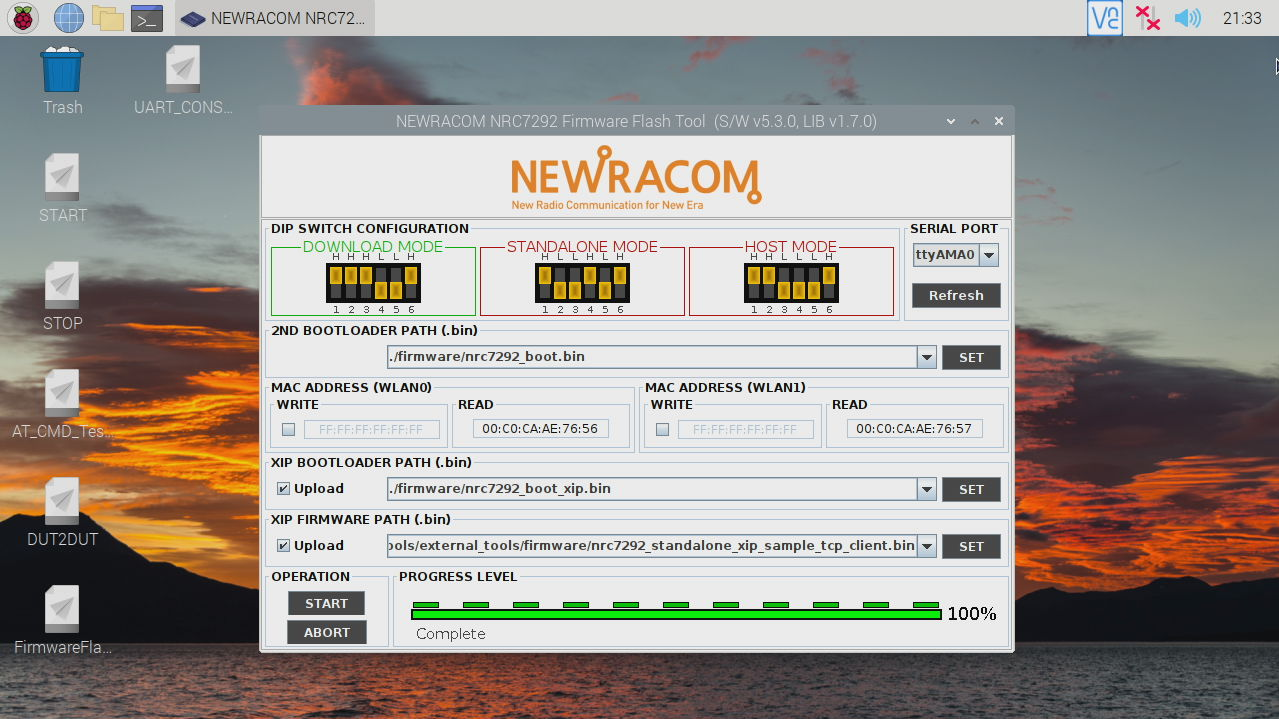1279x719 pixels.
Task: Click the ABORT operation button
Action: pos(326,631)
